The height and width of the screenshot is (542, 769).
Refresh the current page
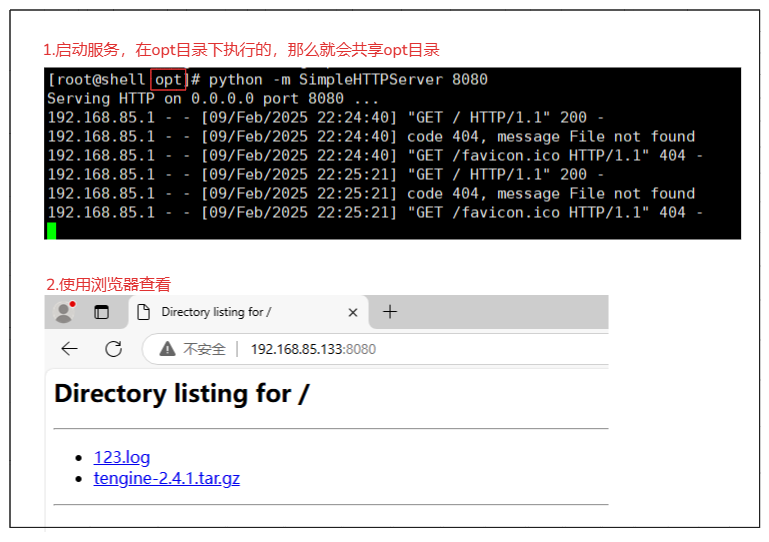(x=114, y=349)
